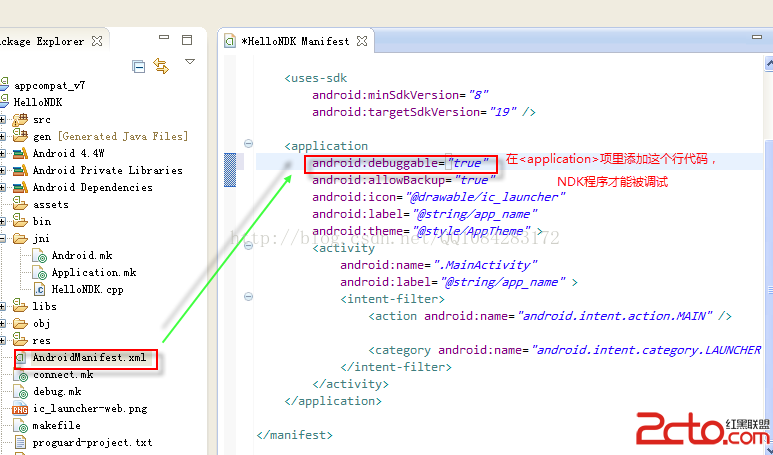Collapse the application element fold marker
The image size is (773, 455).
coord(248,143)
